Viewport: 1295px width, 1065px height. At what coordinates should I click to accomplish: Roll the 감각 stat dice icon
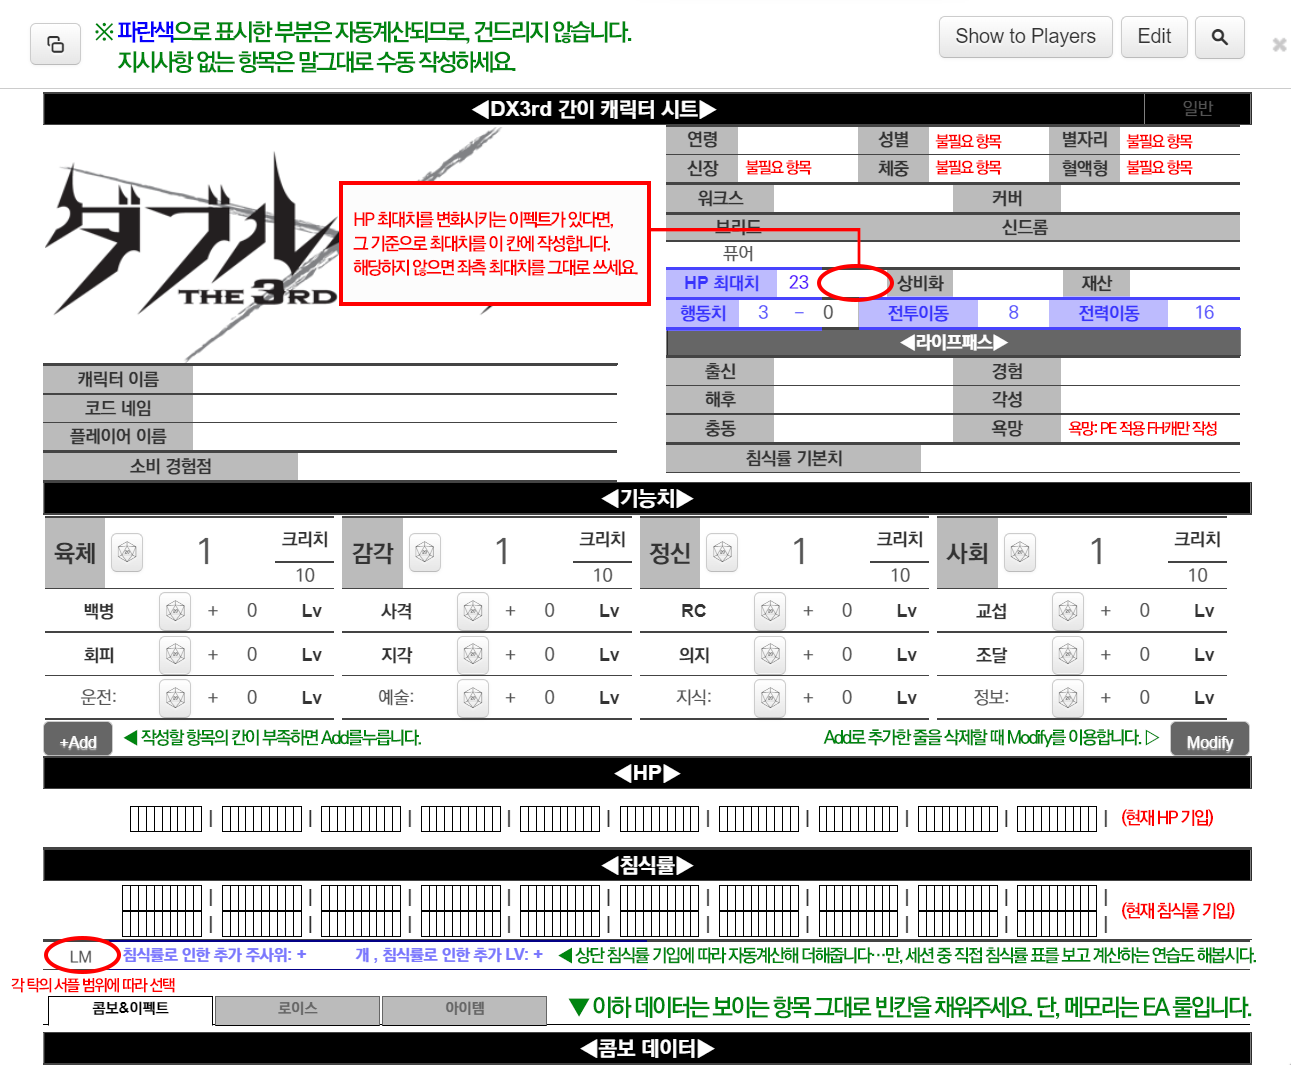click(x=424, y=552)
